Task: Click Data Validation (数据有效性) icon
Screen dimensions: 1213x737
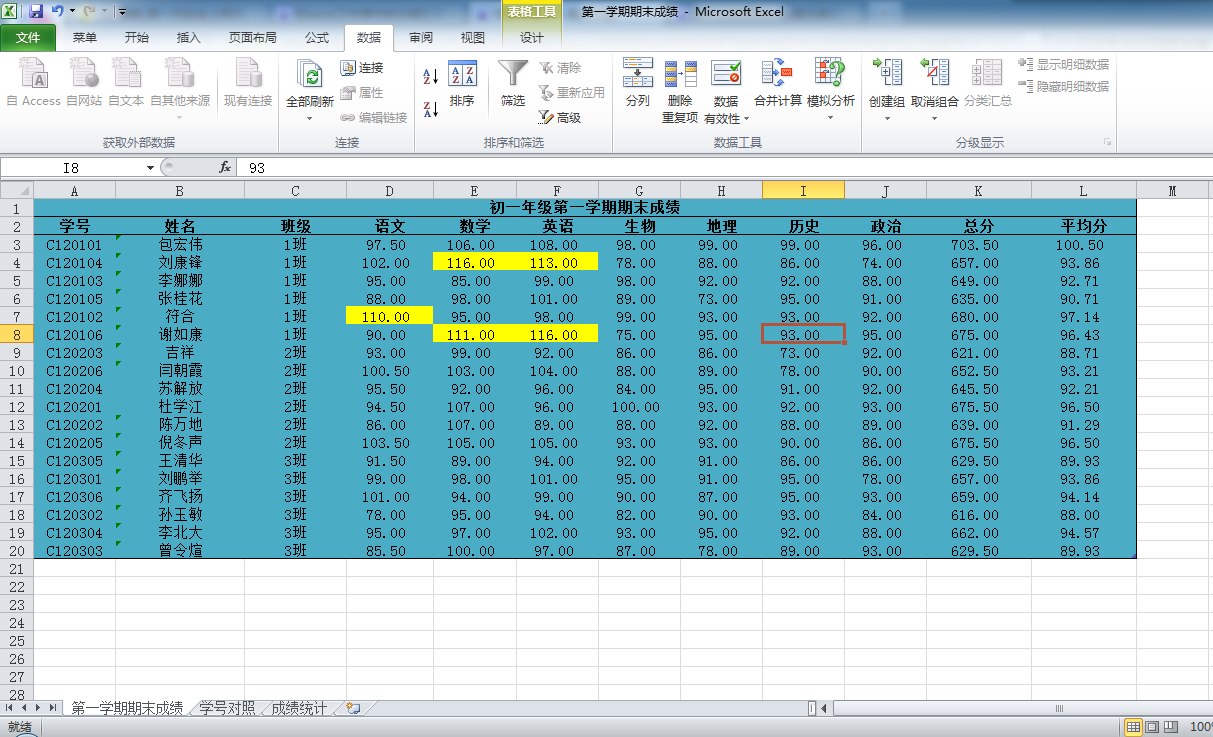Action: click(x=726, y=73)
